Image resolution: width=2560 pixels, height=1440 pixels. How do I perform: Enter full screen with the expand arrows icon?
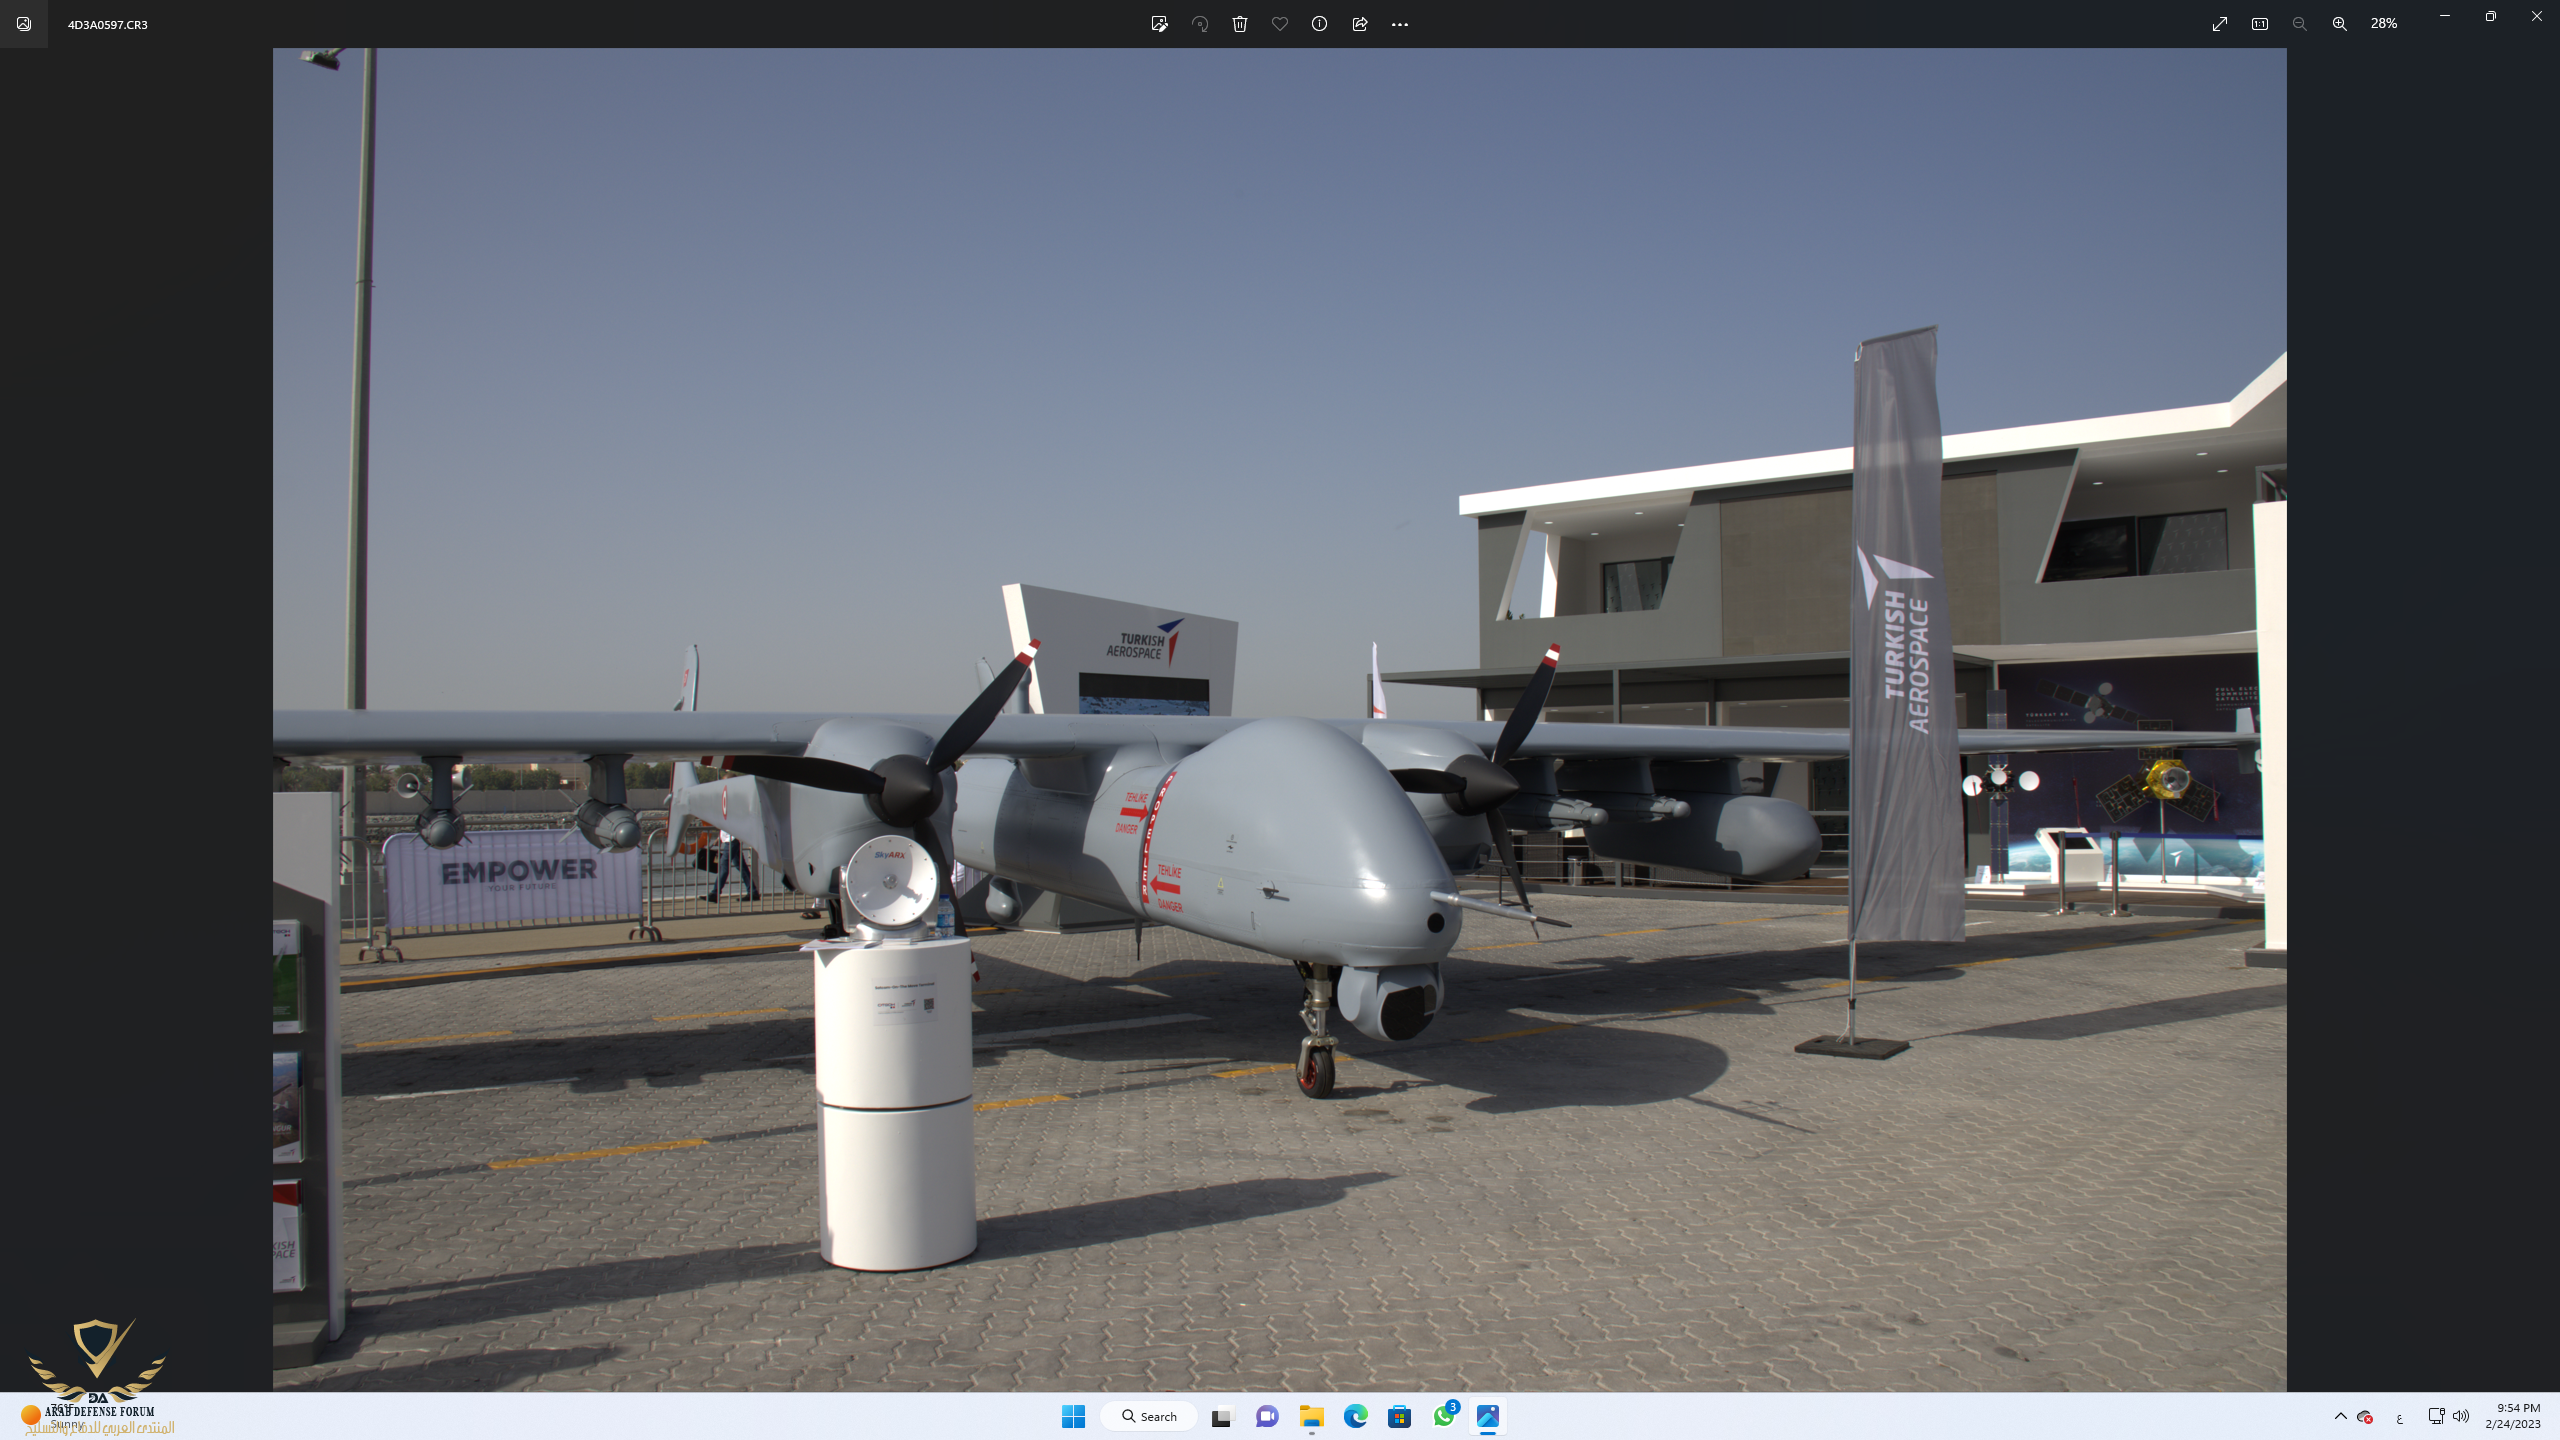pyautogui.click(x=2220, y=24)
